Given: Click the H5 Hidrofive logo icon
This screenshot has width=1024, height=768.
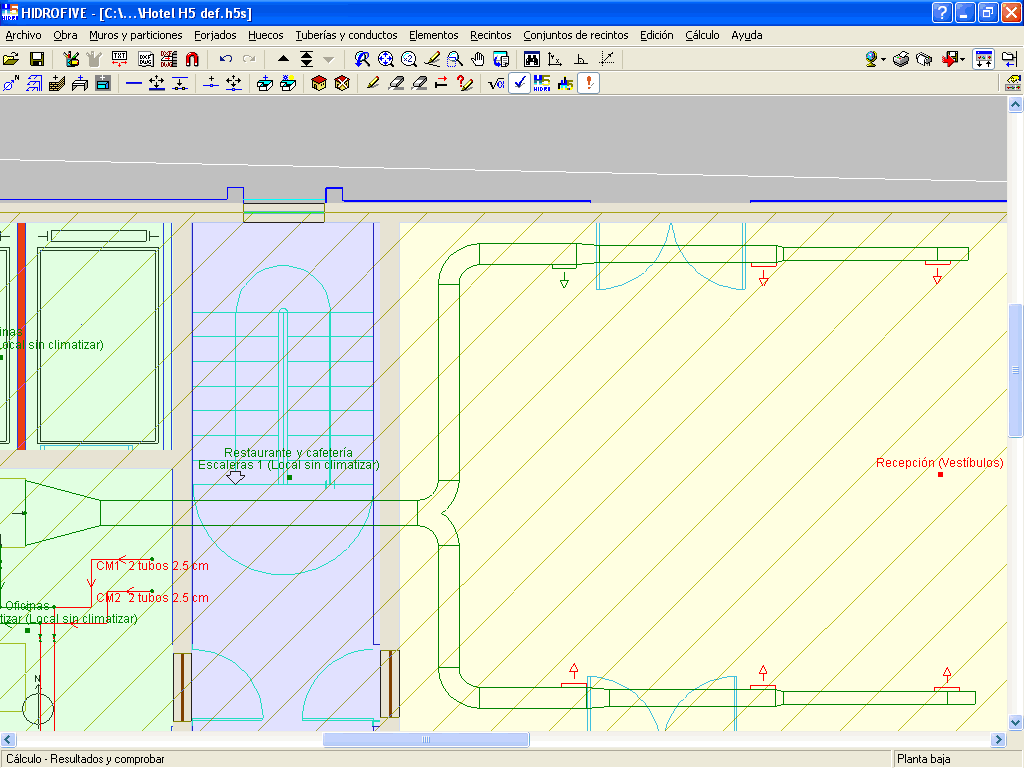Looking at the screenshot, I should tap(542, 83).
